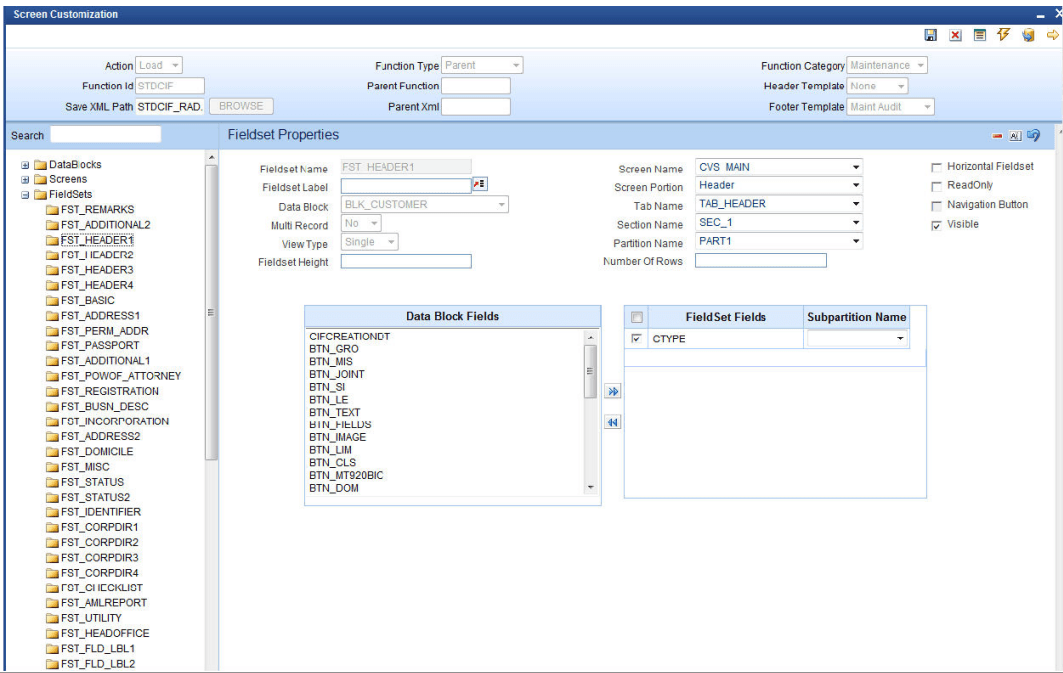Click the lightning bolt toolbar icon

(x=1004, y=35)
